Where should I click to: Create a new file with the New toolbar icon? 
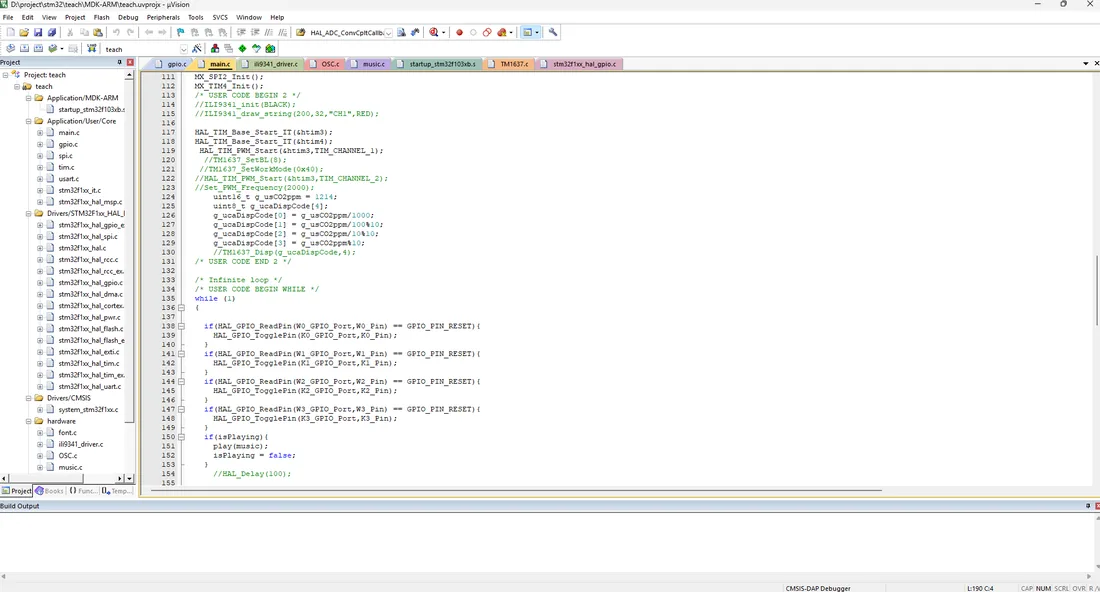(x=11, y=32)
